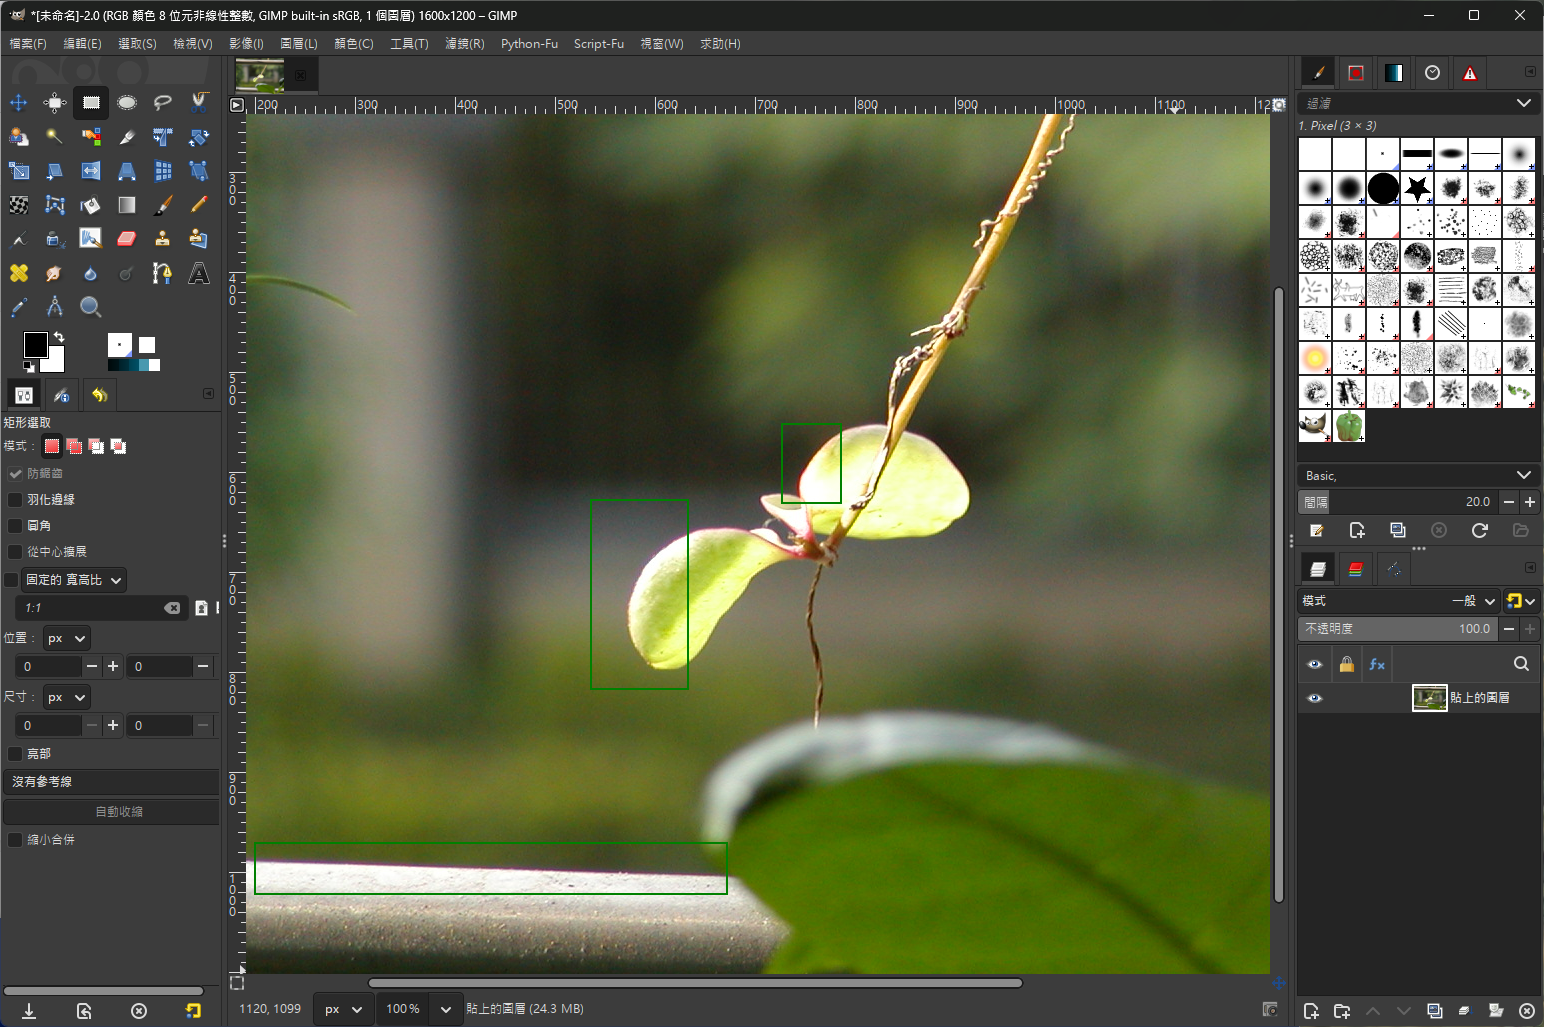1544x1027 pixels.
Task: Open the 固定的 寬高比 dropdown
Action: point(74,580)
